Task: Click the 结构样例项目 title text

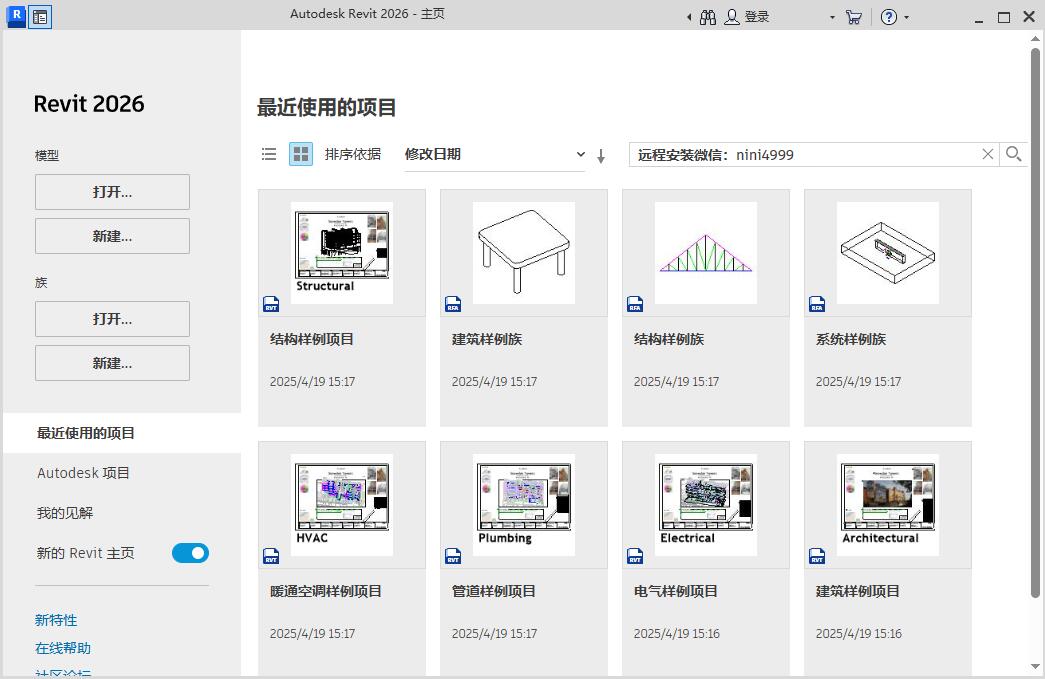Action: 311,339
